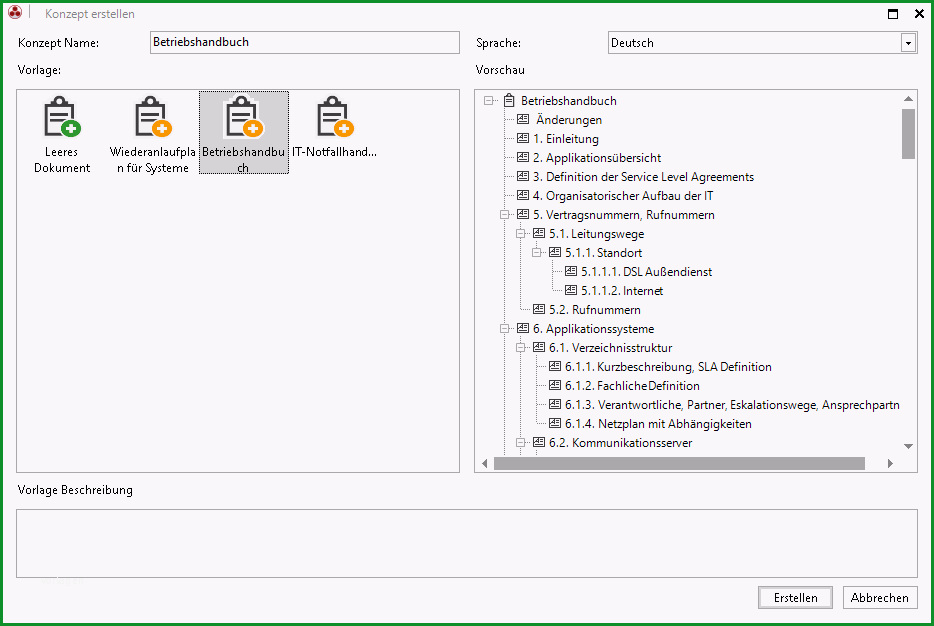The image size is (934, 626).
Task: Click icon of 6.1.1. Kurzbeschreibung, SLA Definition
Action: click(x=555, y=366)
